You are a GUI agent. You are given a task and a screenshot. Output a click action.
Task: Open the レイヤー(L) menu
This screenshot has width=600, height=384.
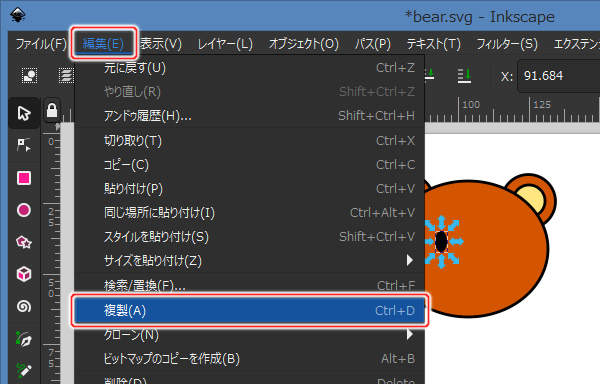225,44
